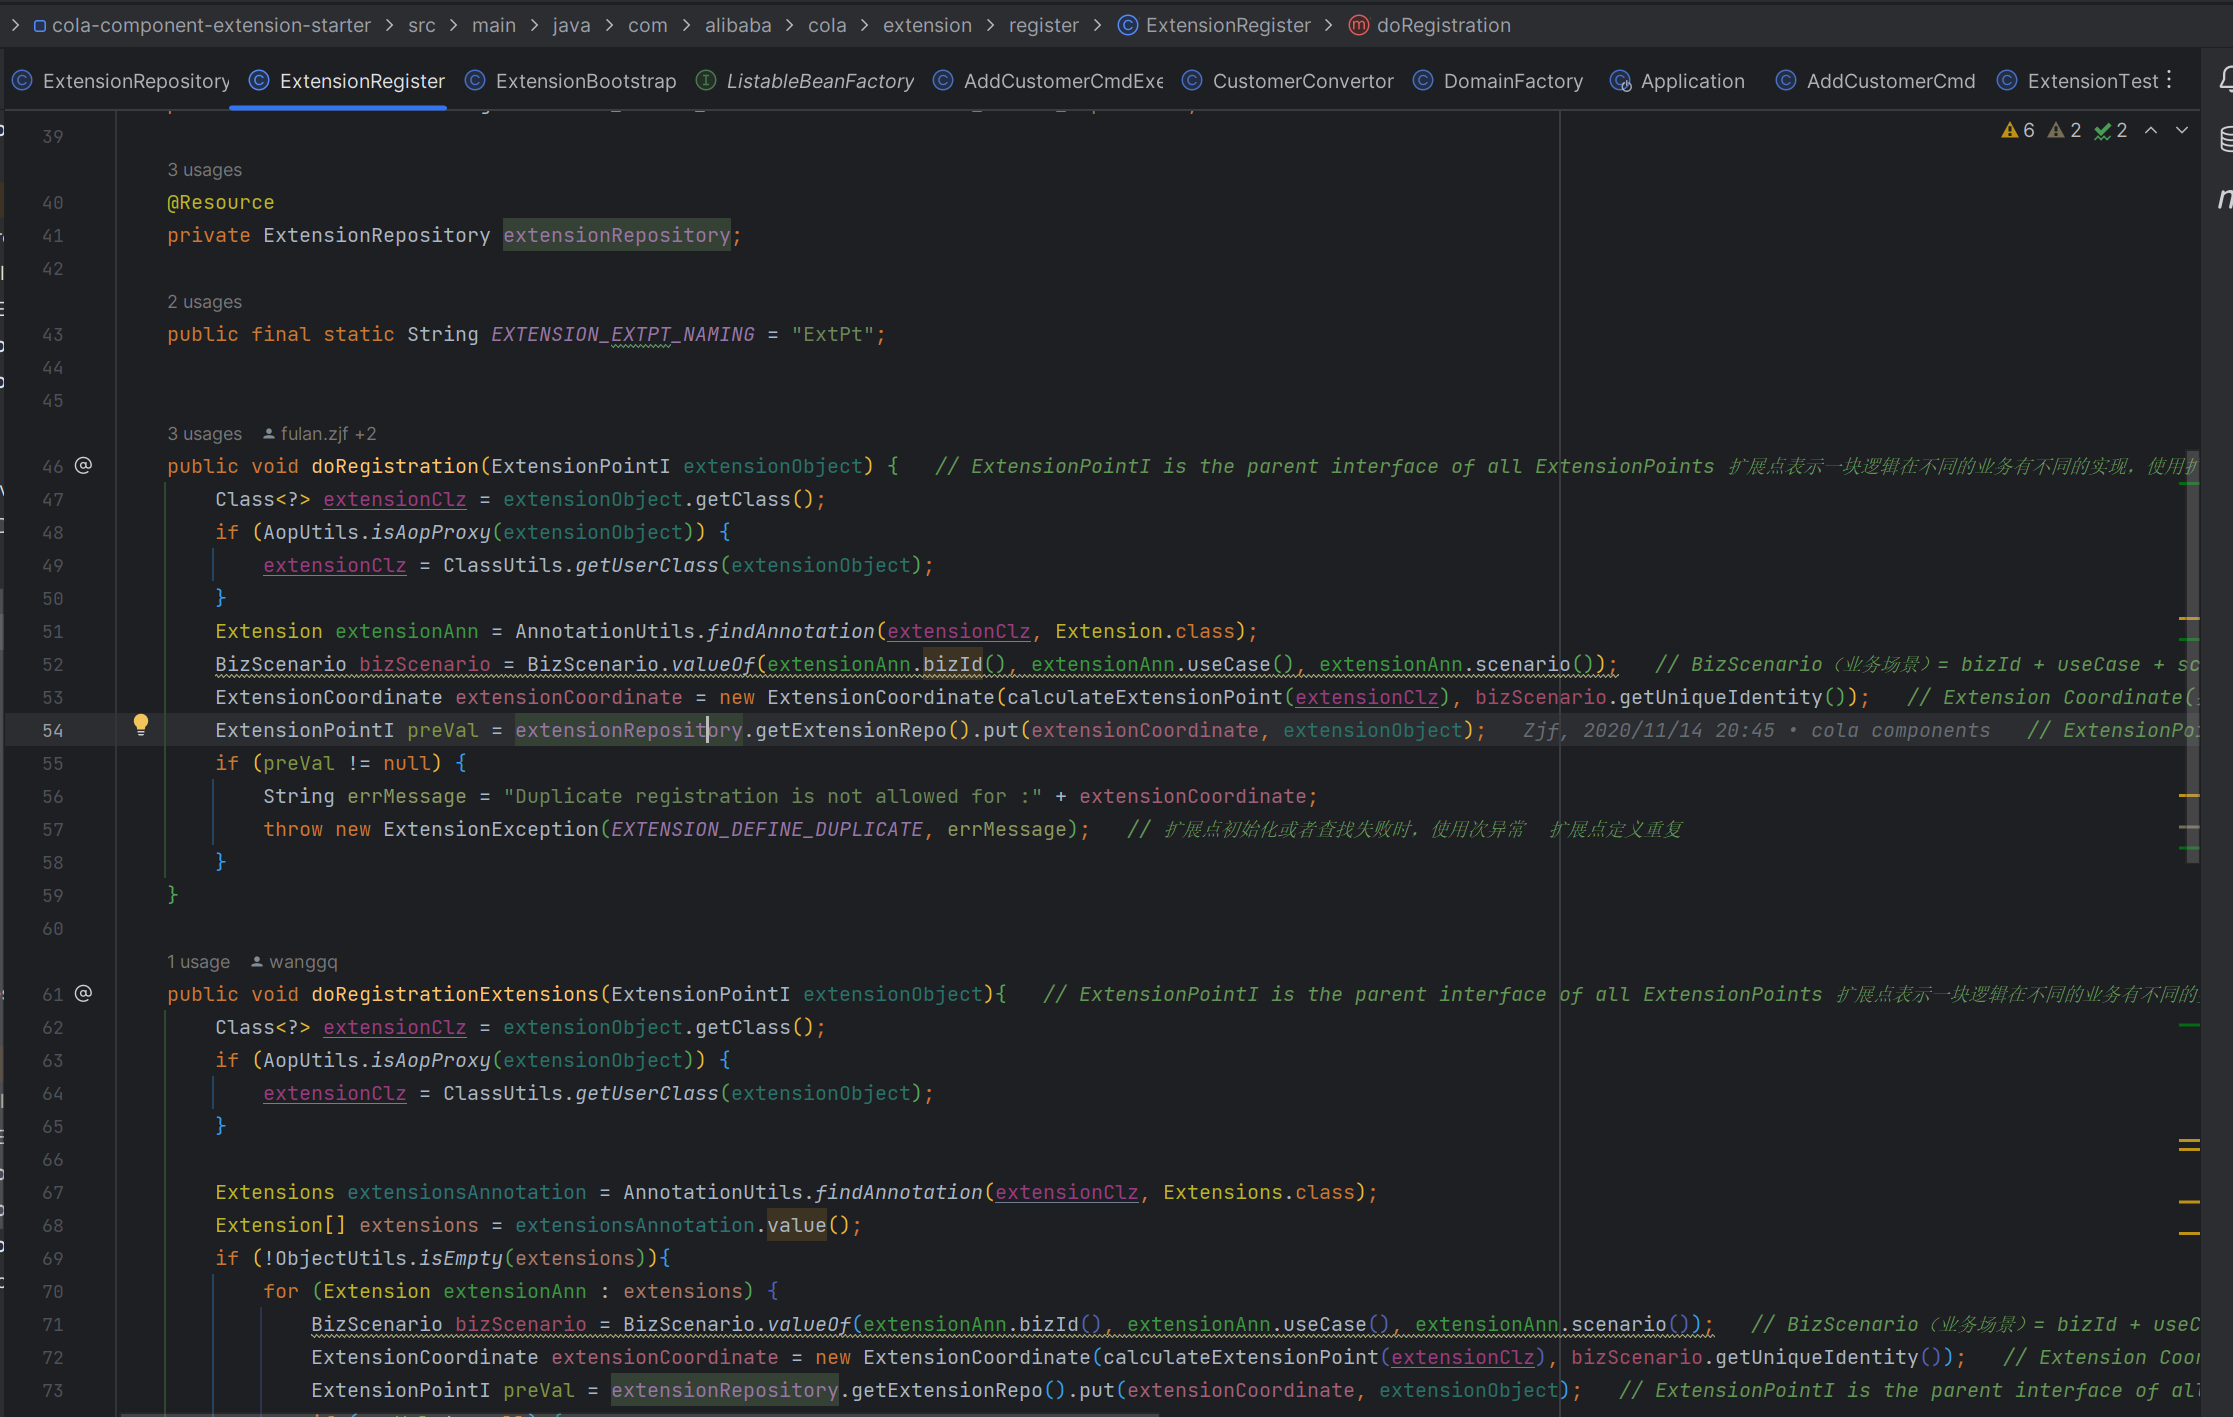Viewport: 2233px width, 1417px height.
Task: Click the 'src' breadcrumb item
Action: (422, 25)
